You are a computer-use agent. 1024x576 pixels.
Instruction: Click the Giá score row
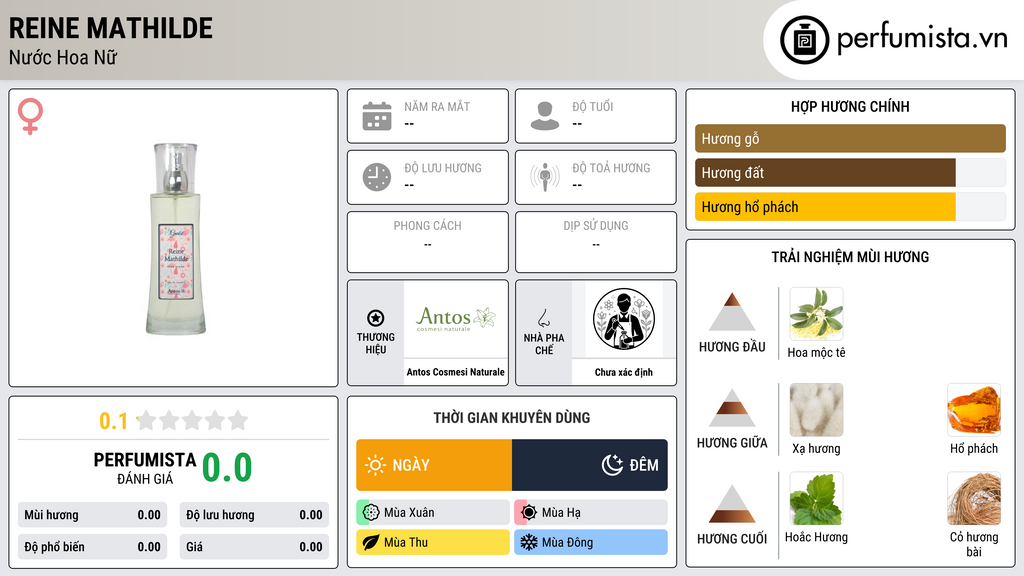pos(254,547)
